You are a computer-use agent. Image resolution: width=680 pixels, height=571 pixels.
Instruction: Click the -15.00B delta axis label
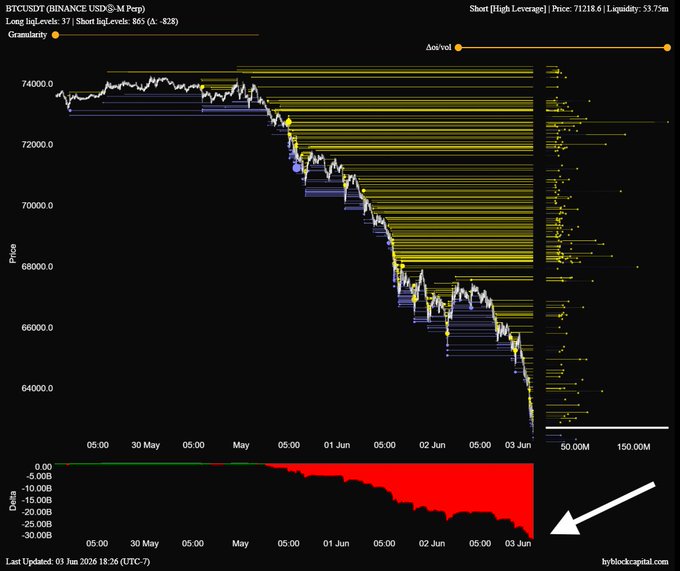(37, 500)
